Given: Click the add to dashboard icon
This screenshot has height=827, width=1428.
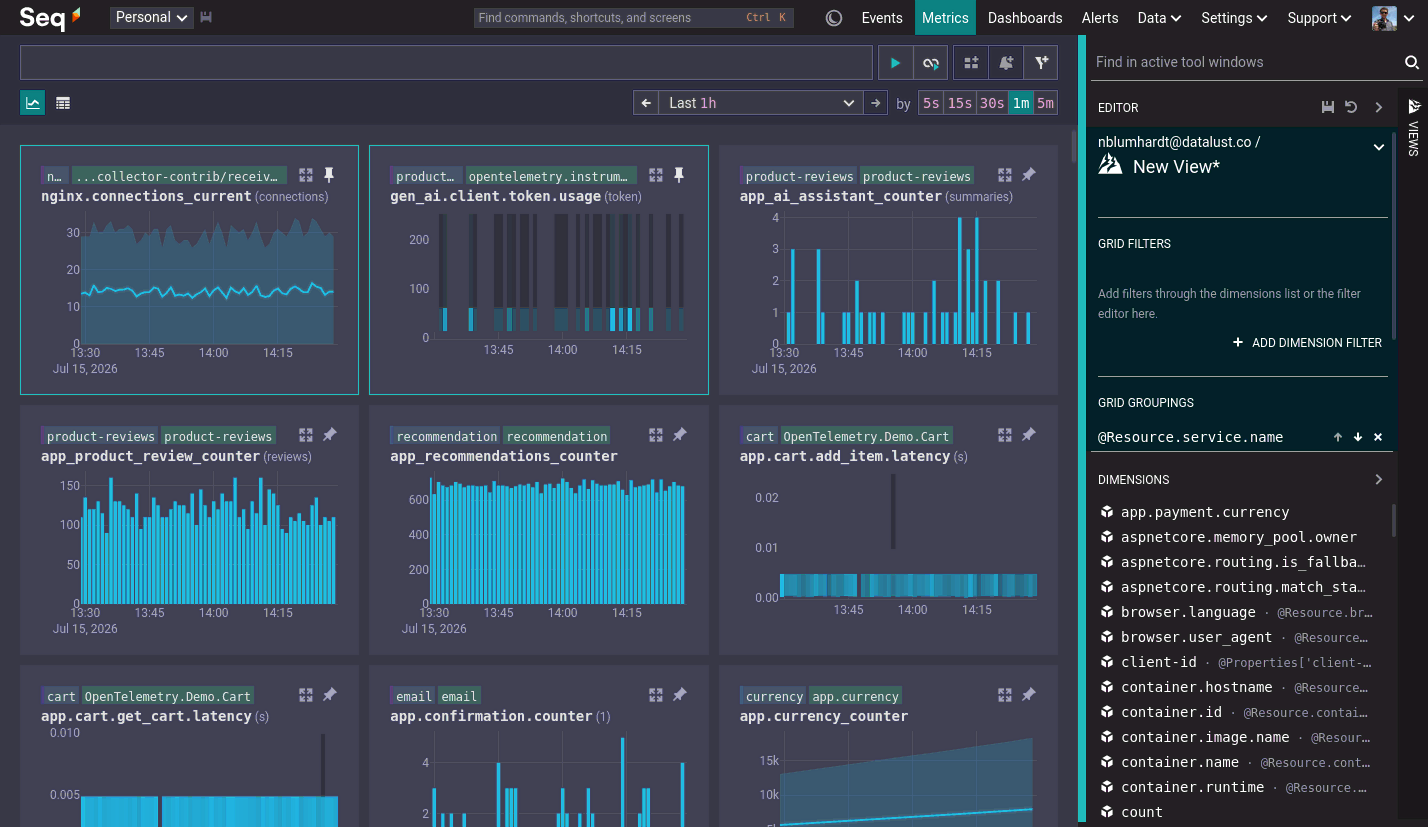Looking at the screenshot, I should [x=970, y=63].
